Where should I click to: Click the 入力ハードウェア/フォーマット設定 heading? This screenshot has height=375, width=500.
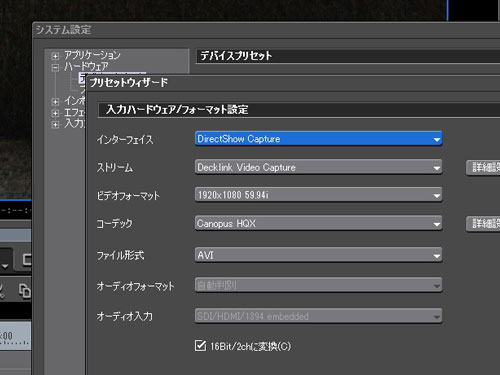(x=177, y=110)
